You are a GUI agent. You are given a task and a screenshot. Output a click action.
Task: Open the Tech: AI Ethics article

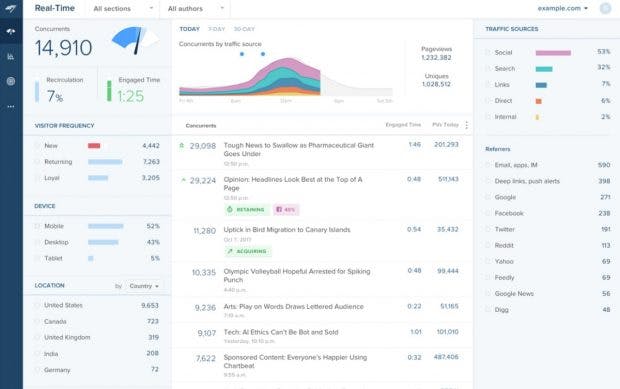(x=281, y=332)
